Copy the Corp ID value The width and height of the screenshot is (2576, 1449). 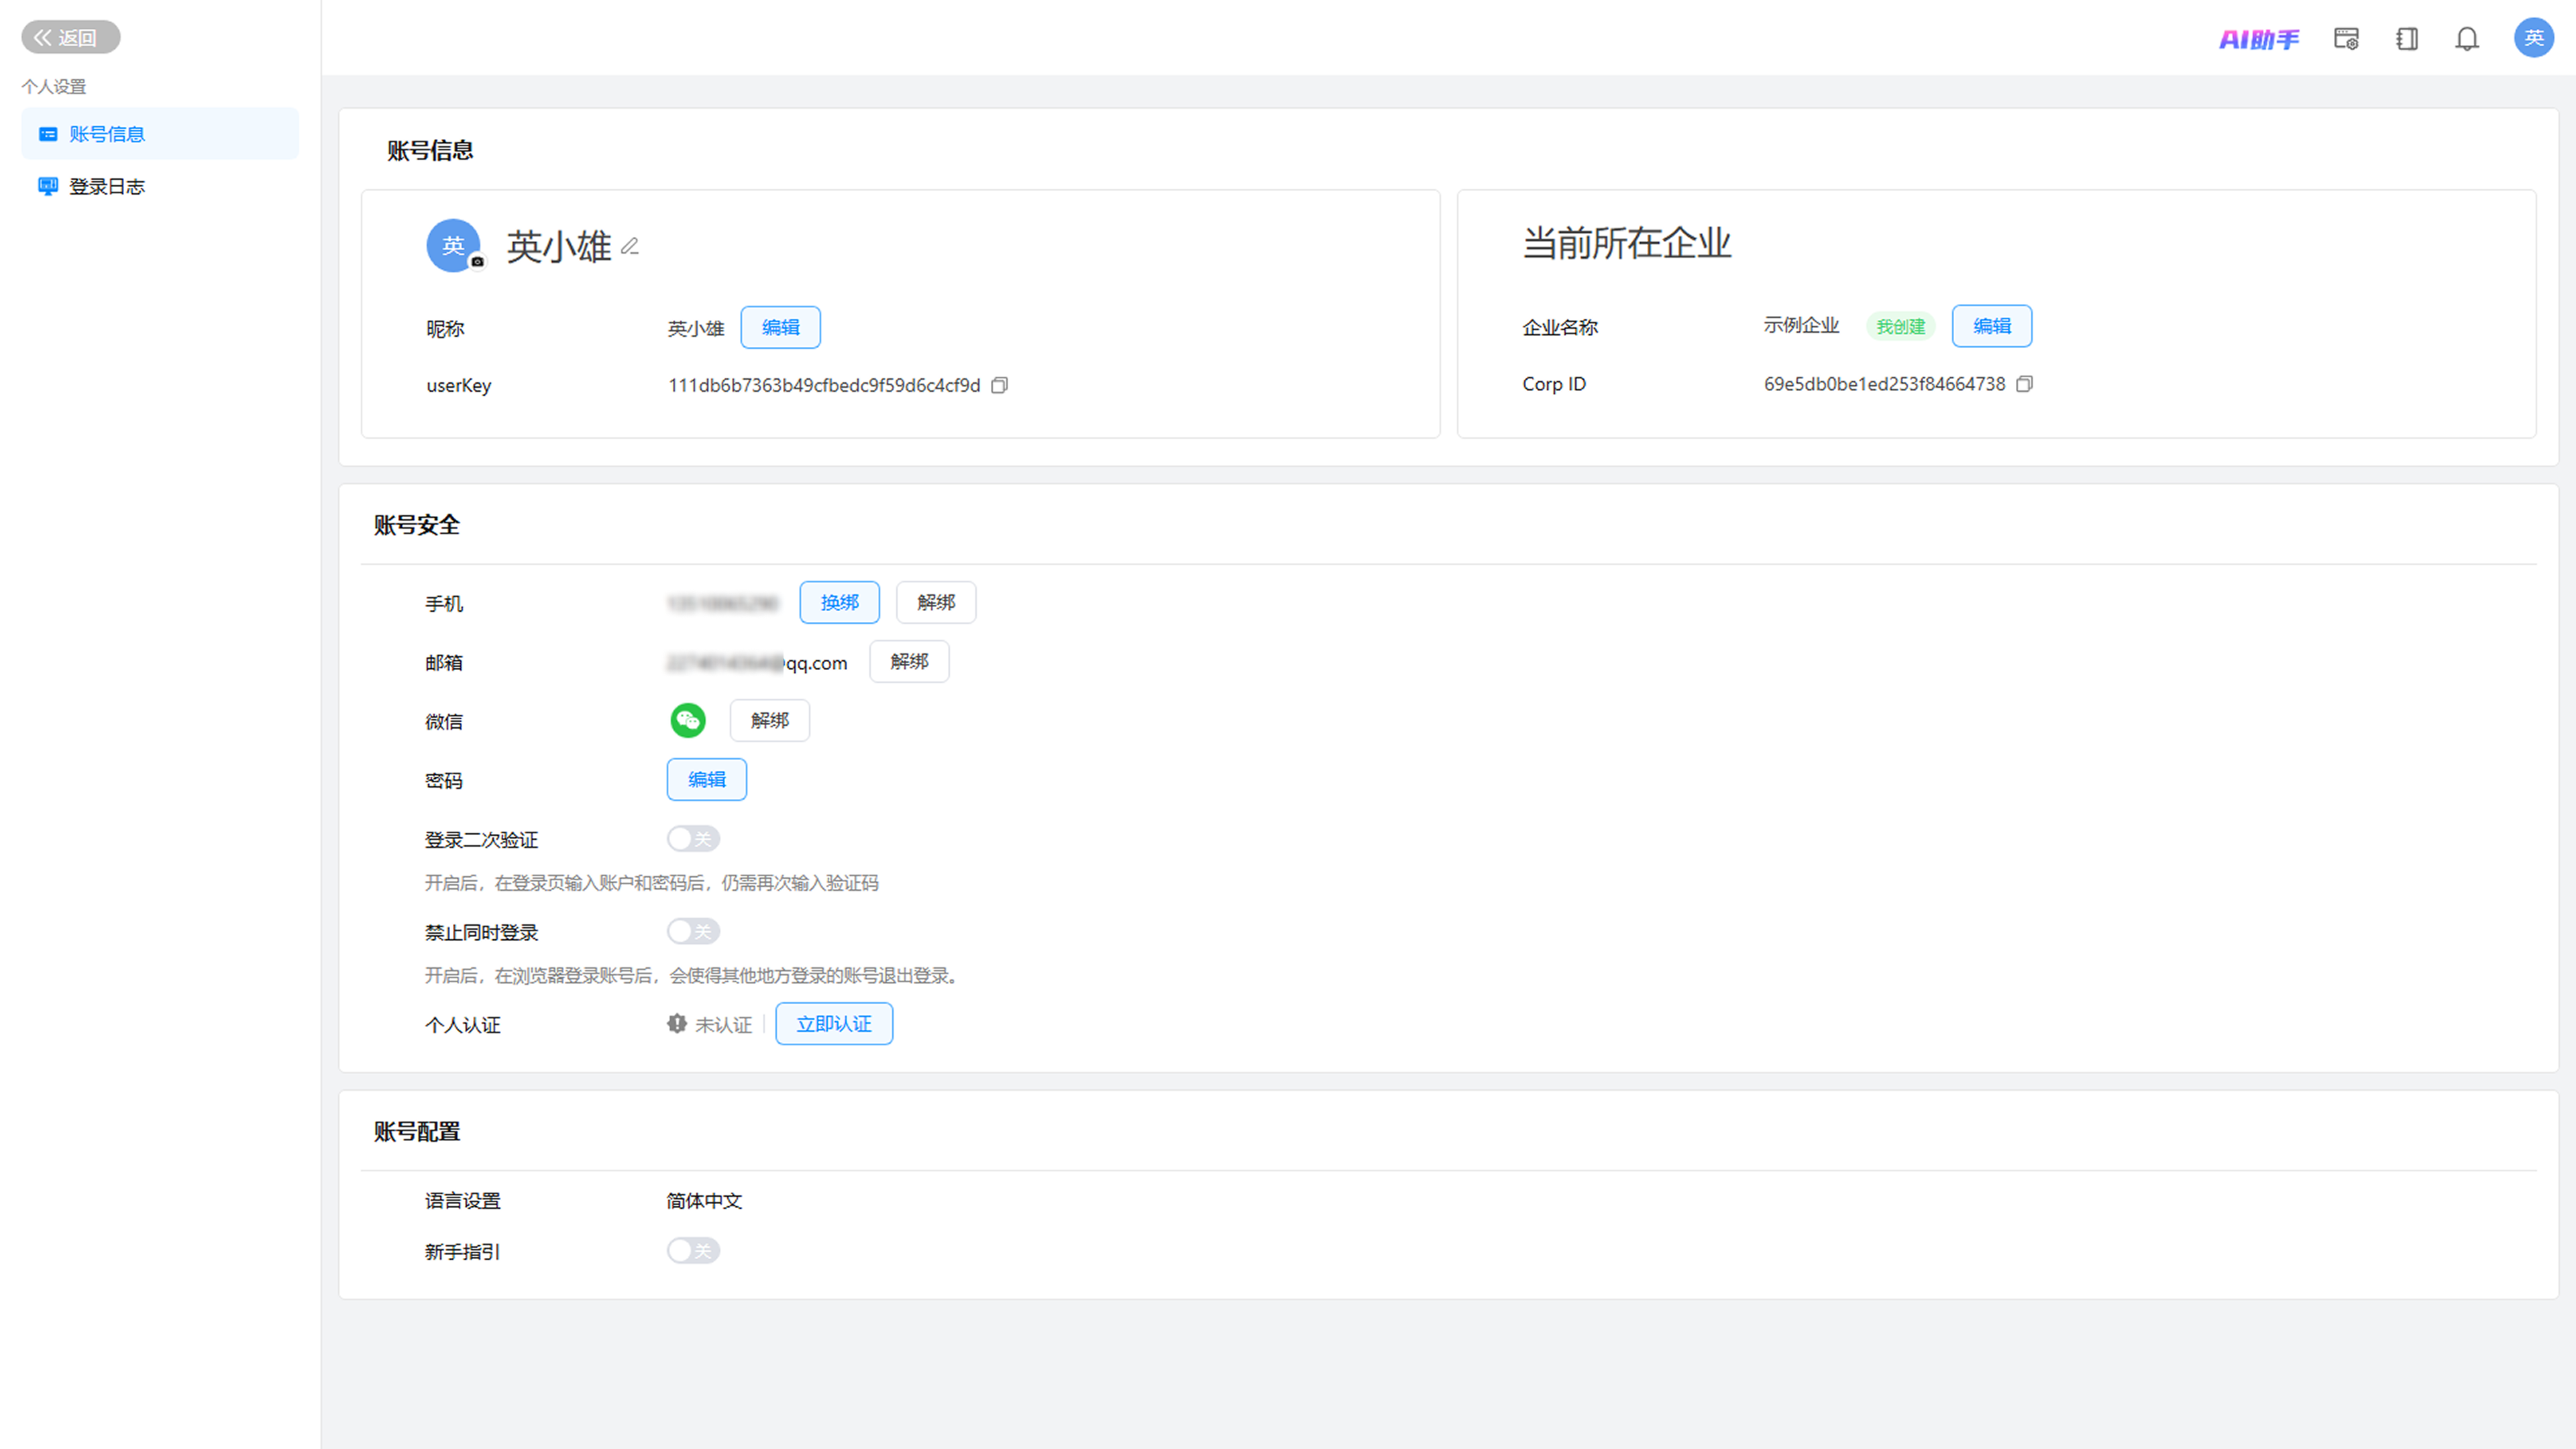click(x=2024, y=384)
